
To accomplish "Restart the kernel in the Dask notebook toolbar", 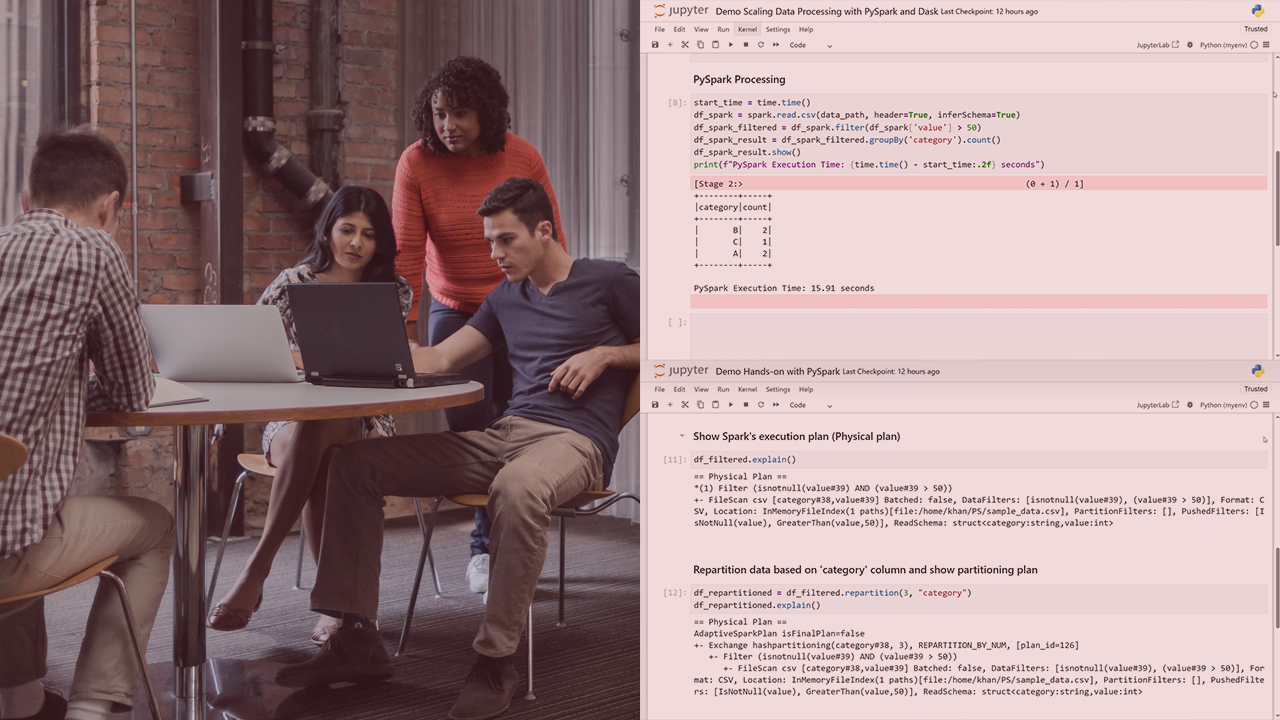I will [760, 45].
